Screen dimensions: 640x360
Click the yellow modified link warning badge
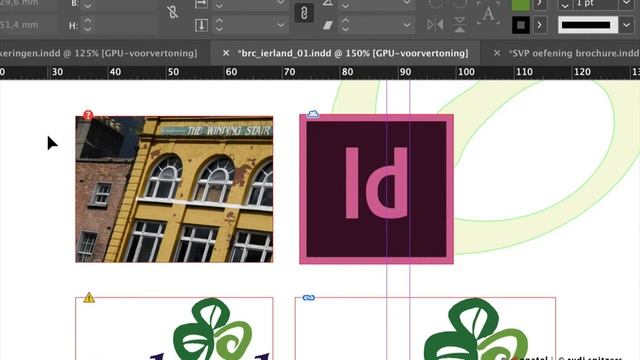[89, 298]
